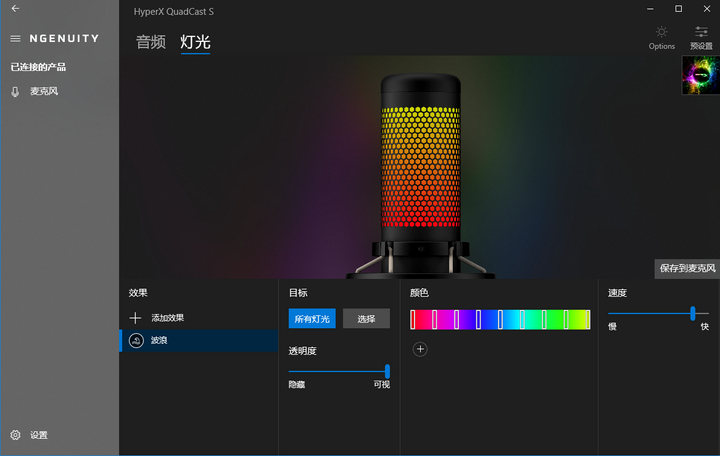Screen dimensions: 720x456
Task: Add a color stop with plus button
Action: pos(420,349)
